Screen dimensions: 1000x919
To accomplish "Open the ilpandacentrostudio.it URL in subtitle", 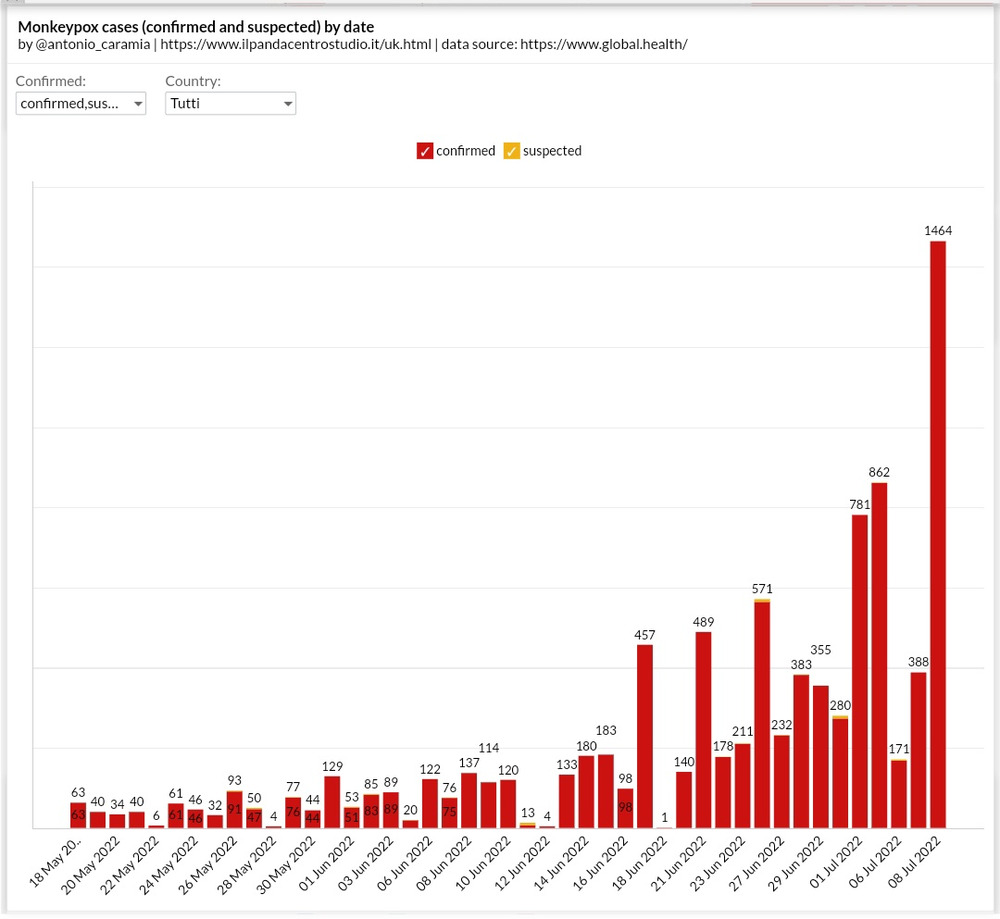I will click(x=314, y=45).
